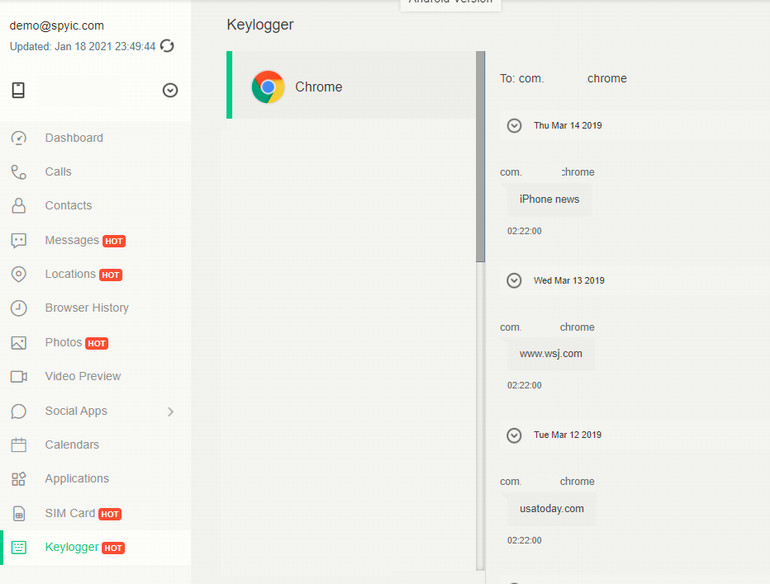The width and height of the screenshot is (770, 584).
Task: Open Browser History
Action: click(87, 308)
